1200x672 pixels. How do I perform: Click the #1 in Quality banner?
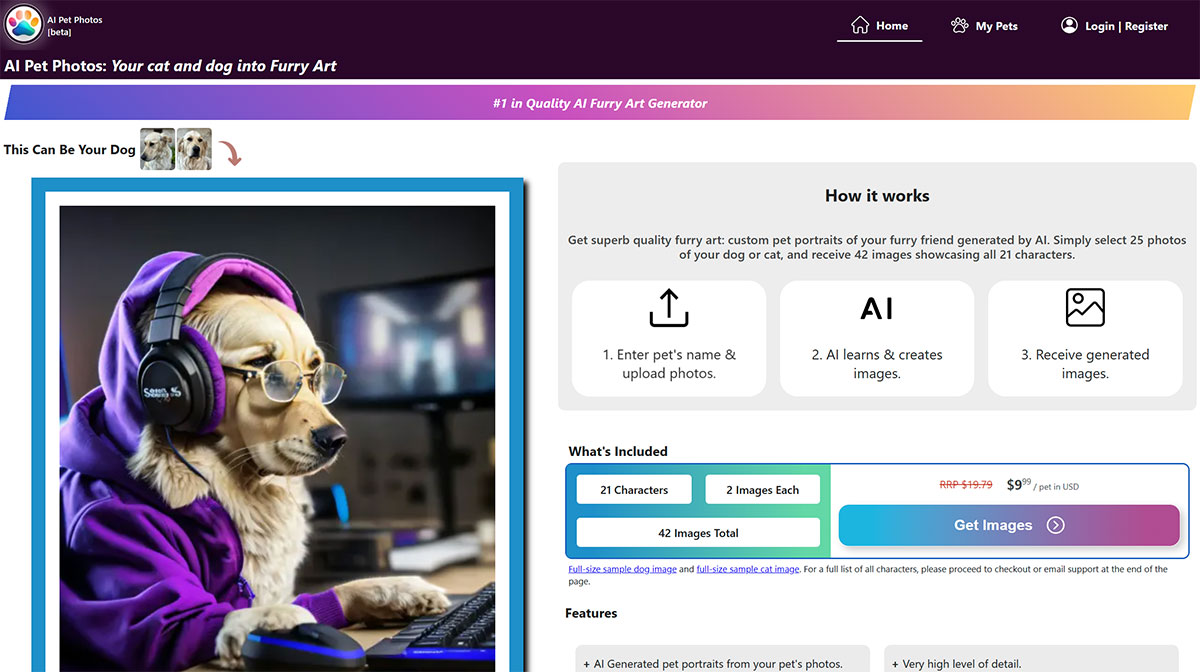(600, 102)
